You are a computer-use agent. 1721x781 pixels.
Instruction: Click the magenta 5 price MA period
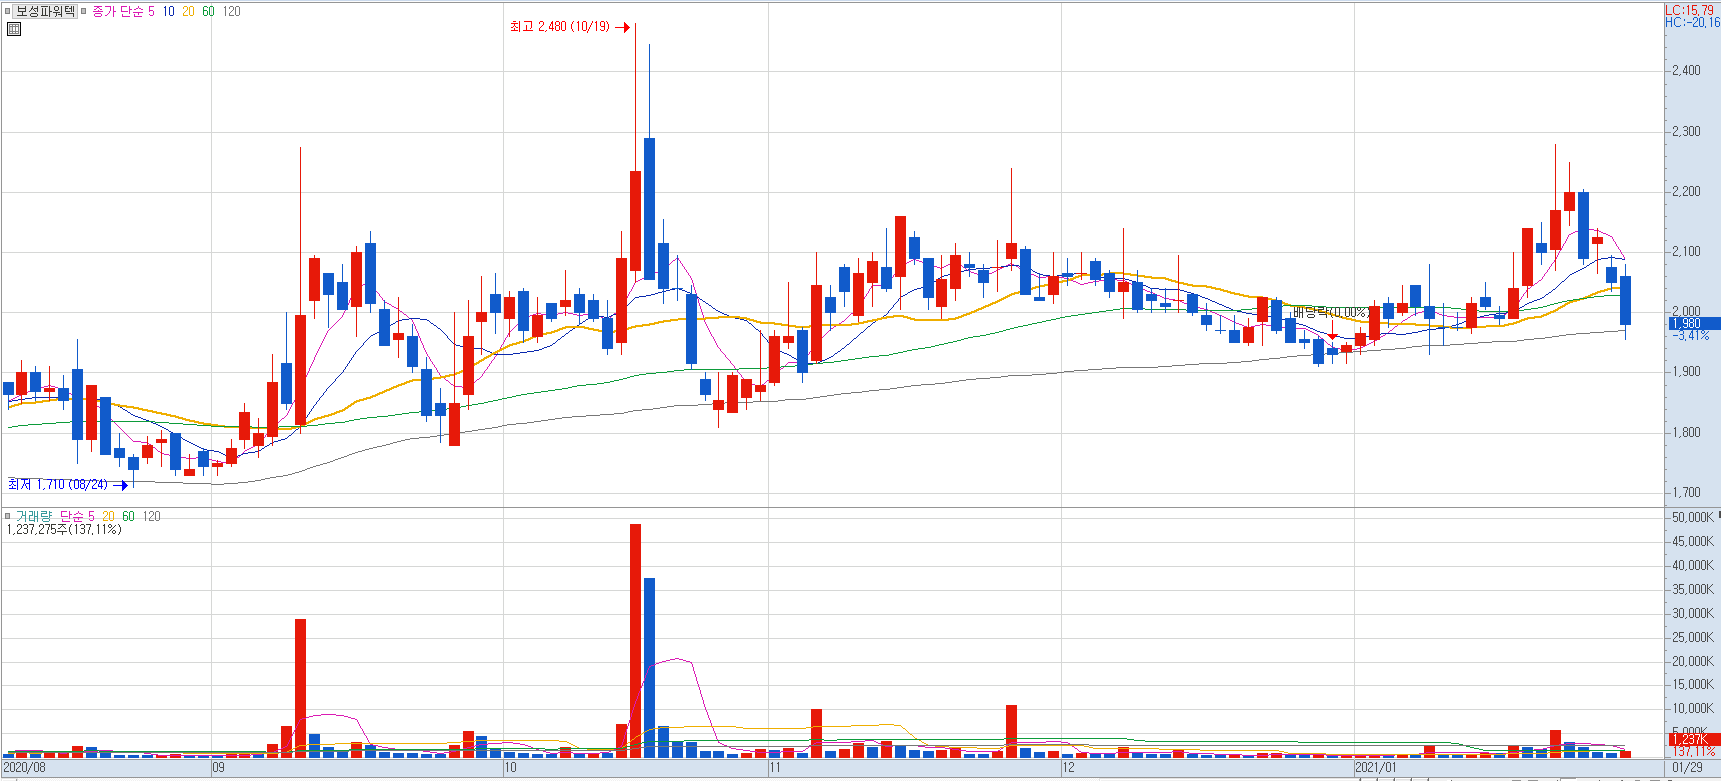[x=151, y=12]
